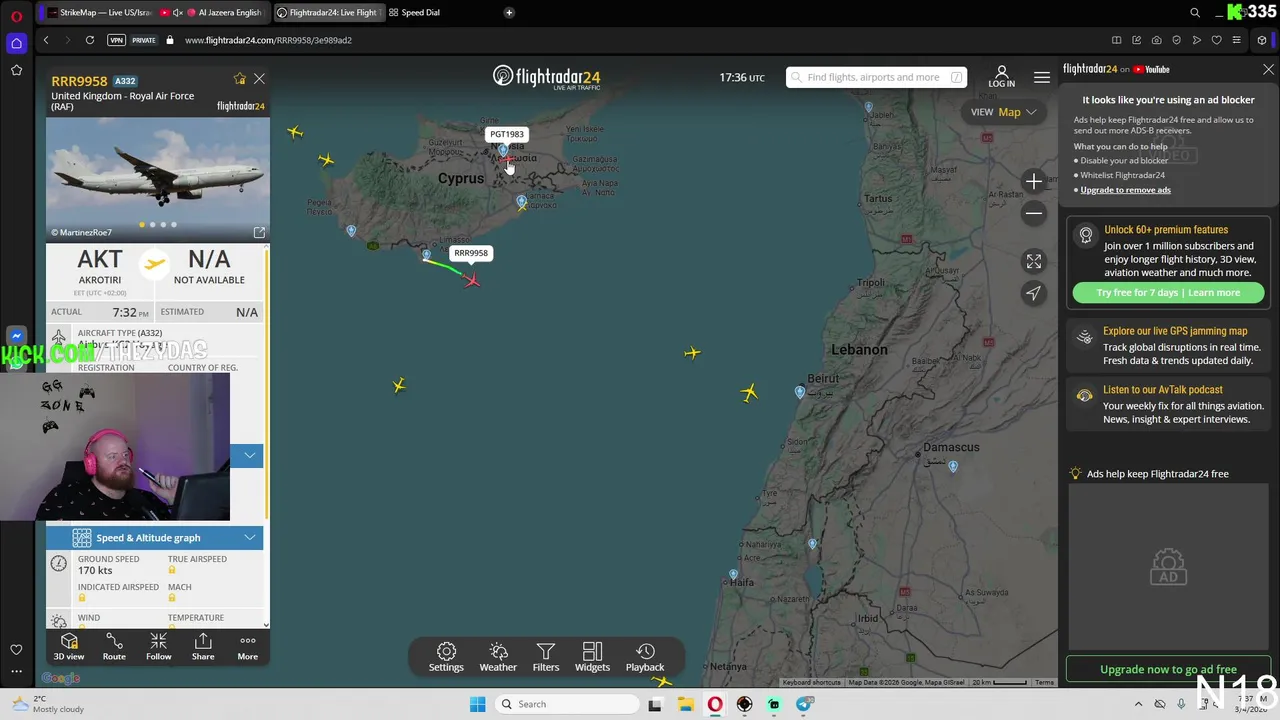Open the 3D view of the flight
The image size is (1280, 720).
tap(69, 646)
